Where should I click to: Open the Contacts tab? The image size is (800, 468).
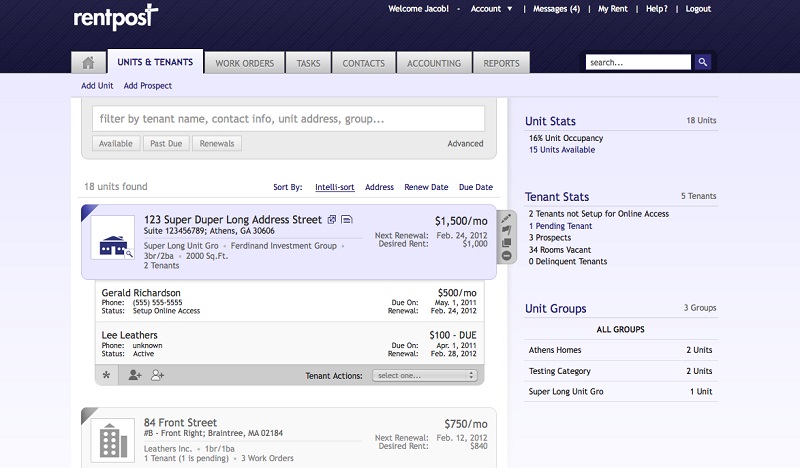click(x=364, y=63)
